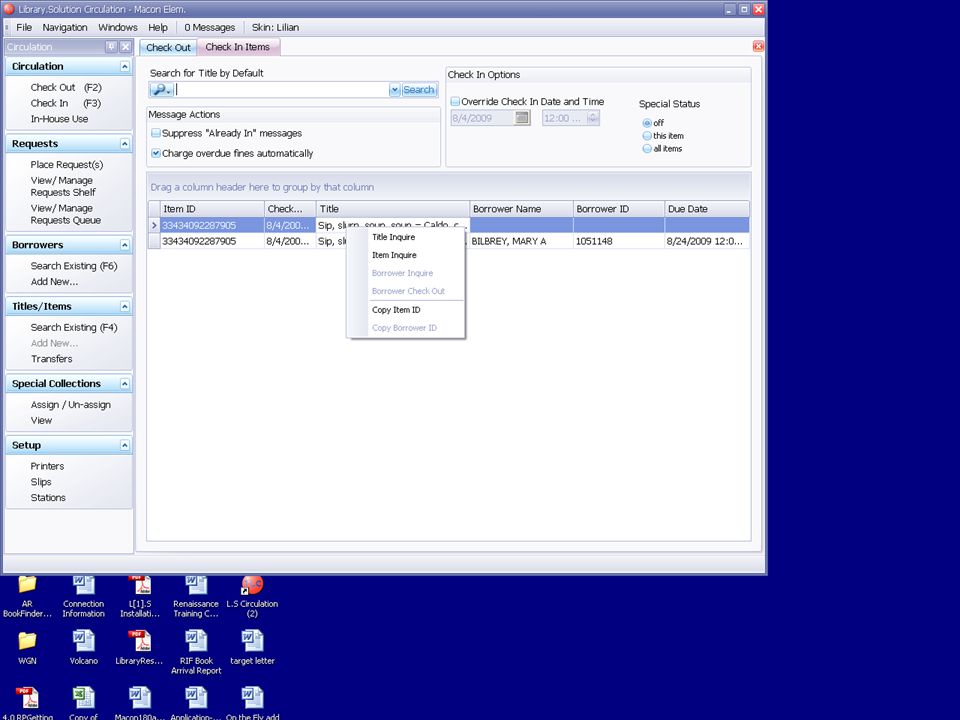
Task: Close the Check In Items tab
Action: pyautogui.click(x=758, y=47)
